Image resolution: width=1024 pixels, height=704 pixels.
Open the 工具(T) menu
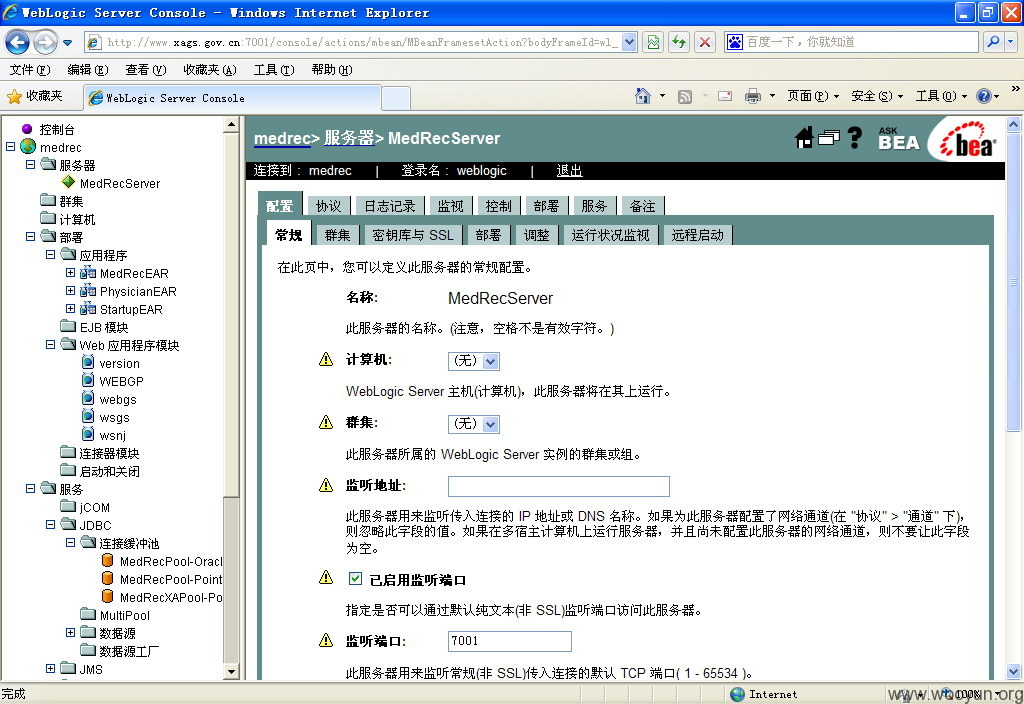(274, 70)
